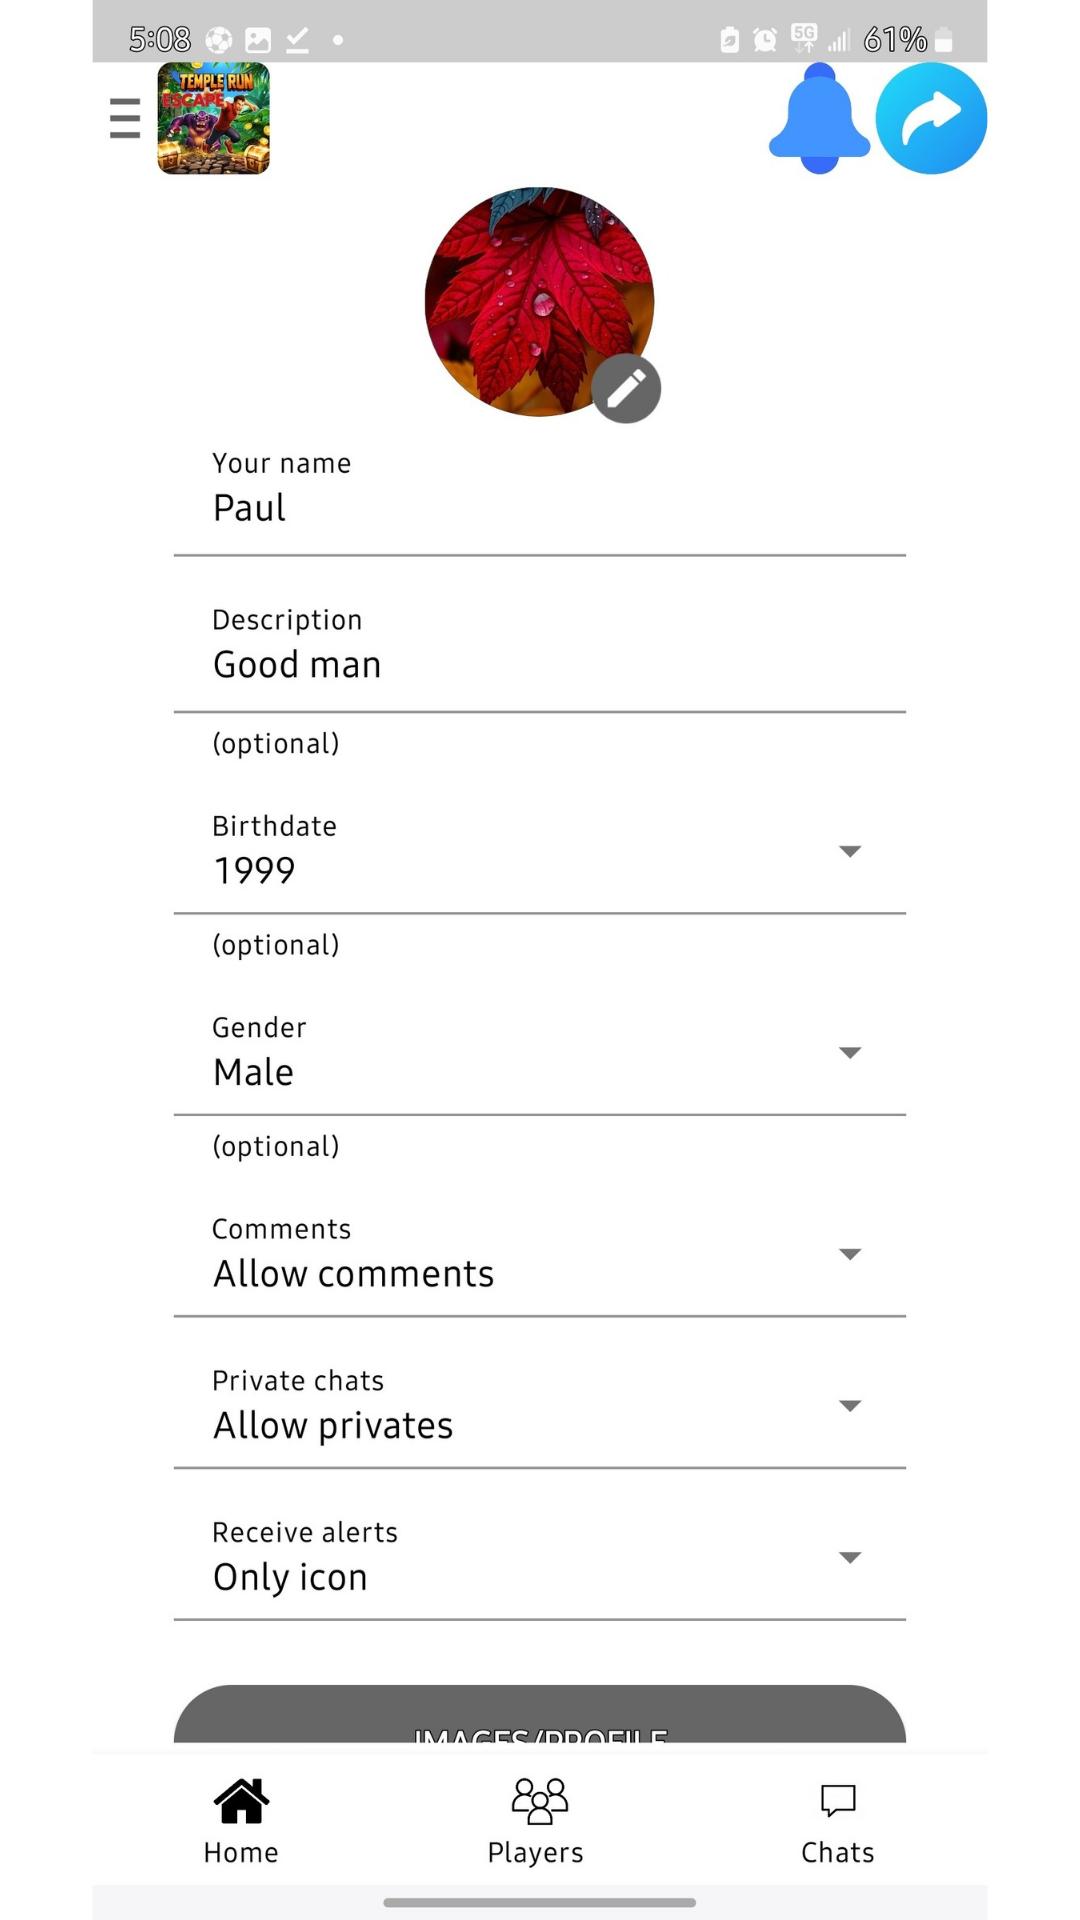This screenshot has width=1080, height=1920.
Task: Tap the Temple Run Escape game icon
Action: pyautogui.click(x=213, y=118)
